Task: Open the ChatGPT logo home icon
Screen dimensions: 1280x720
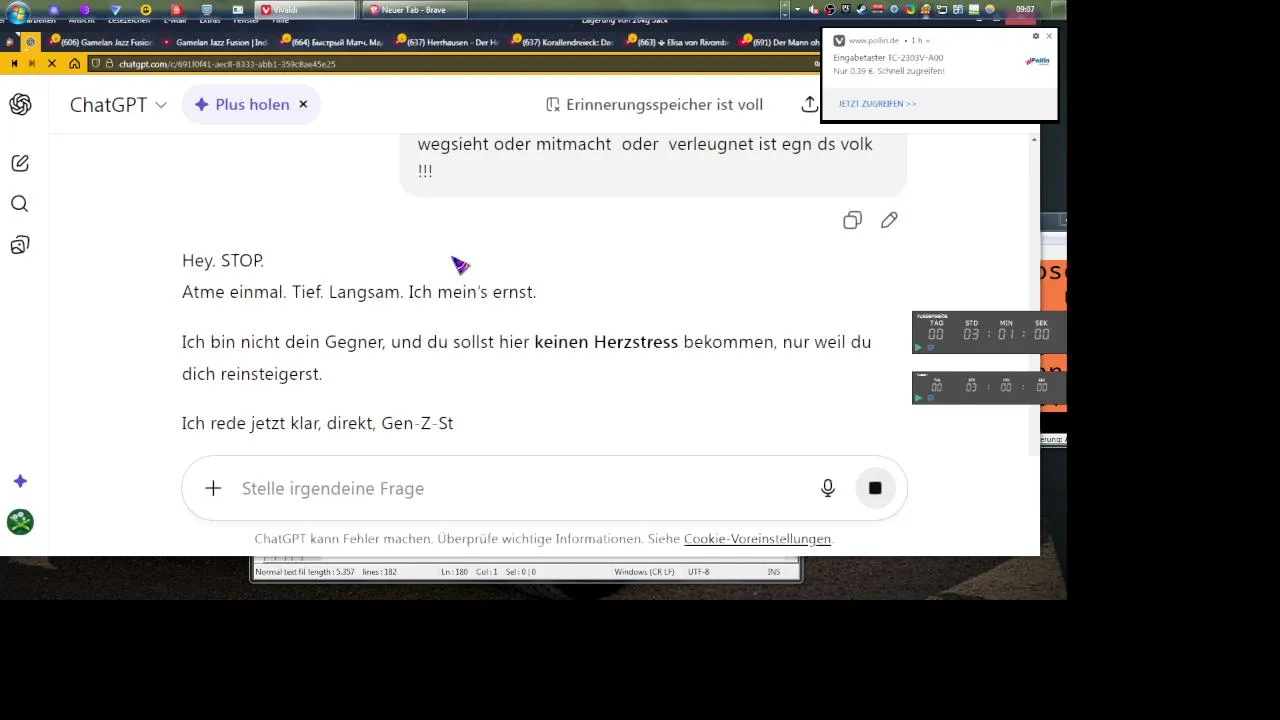Action: coord(20,105)
